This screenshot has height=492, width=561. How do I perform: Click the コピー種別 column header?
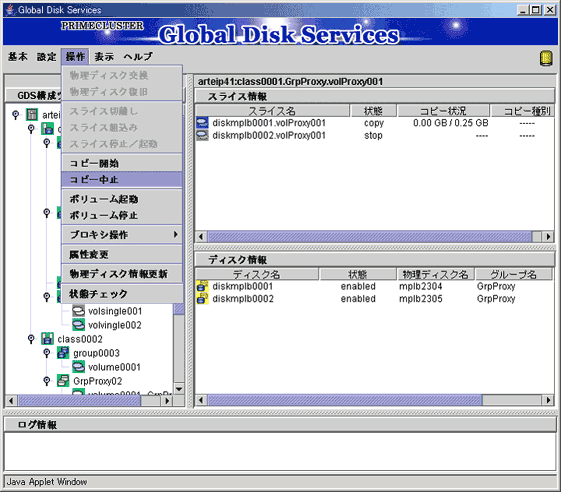tap(523, 111)
